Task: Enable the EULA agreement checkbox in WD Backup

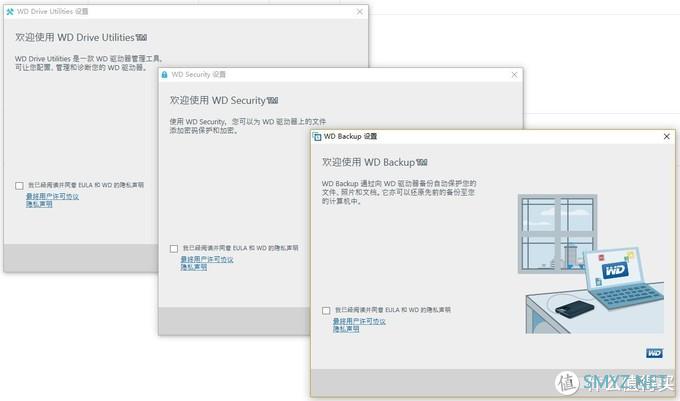Action: tap(327, 311)
